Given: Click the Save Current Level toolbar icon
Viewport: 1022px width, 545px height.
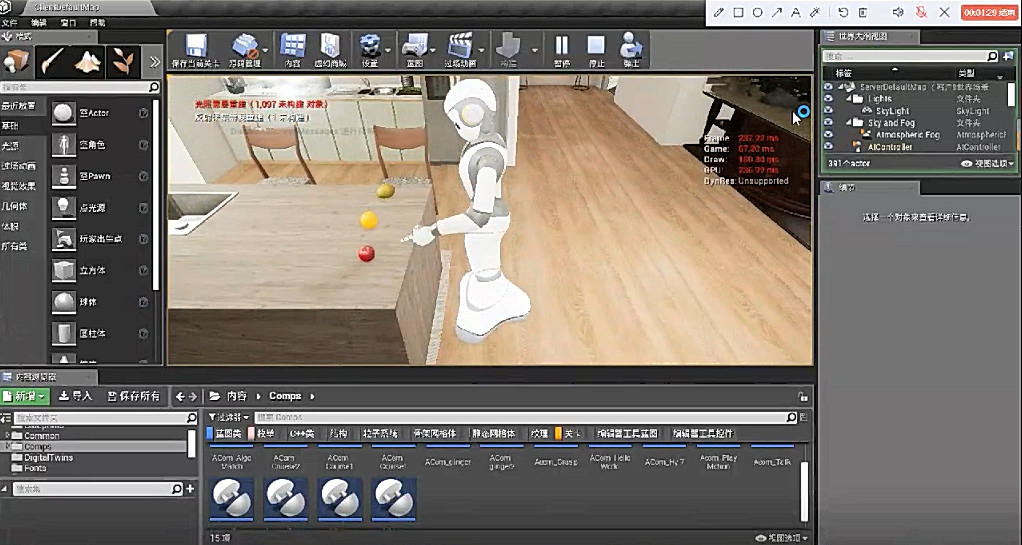Looking at the screenshot, I should point(196,47).
